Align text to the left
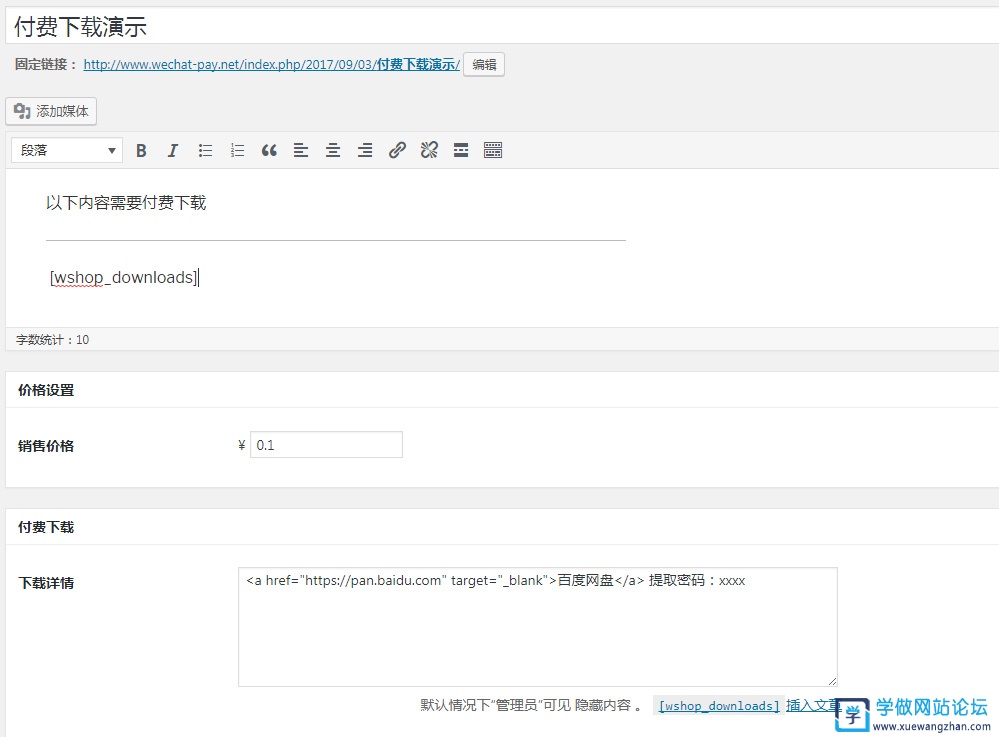The width and height of the screenshot is (999, 737). 301,150
